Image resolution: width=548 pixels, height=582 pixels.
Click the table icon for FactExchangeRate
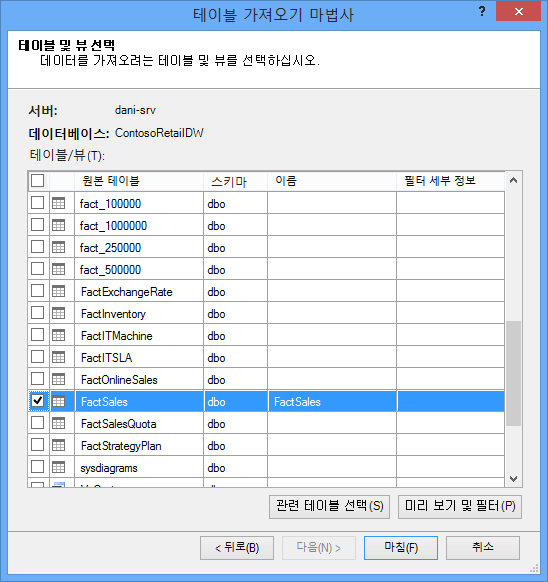point(58,291)
